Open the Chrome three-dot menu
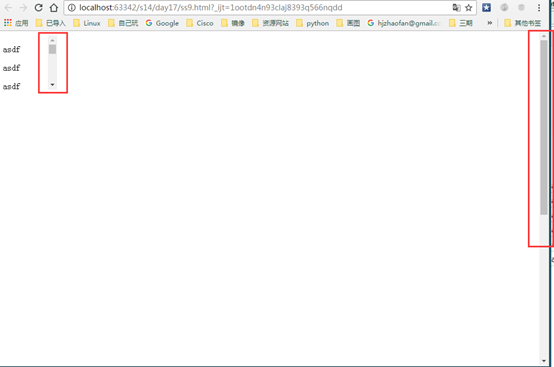 coord(539,7)
